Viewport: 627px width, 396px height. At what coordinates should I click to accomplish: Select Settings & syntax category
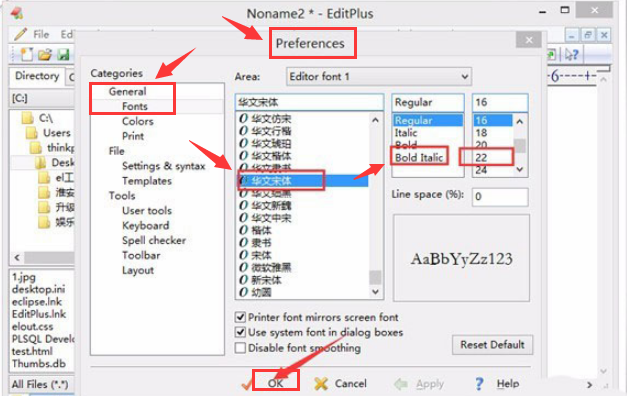click(164, 166)
